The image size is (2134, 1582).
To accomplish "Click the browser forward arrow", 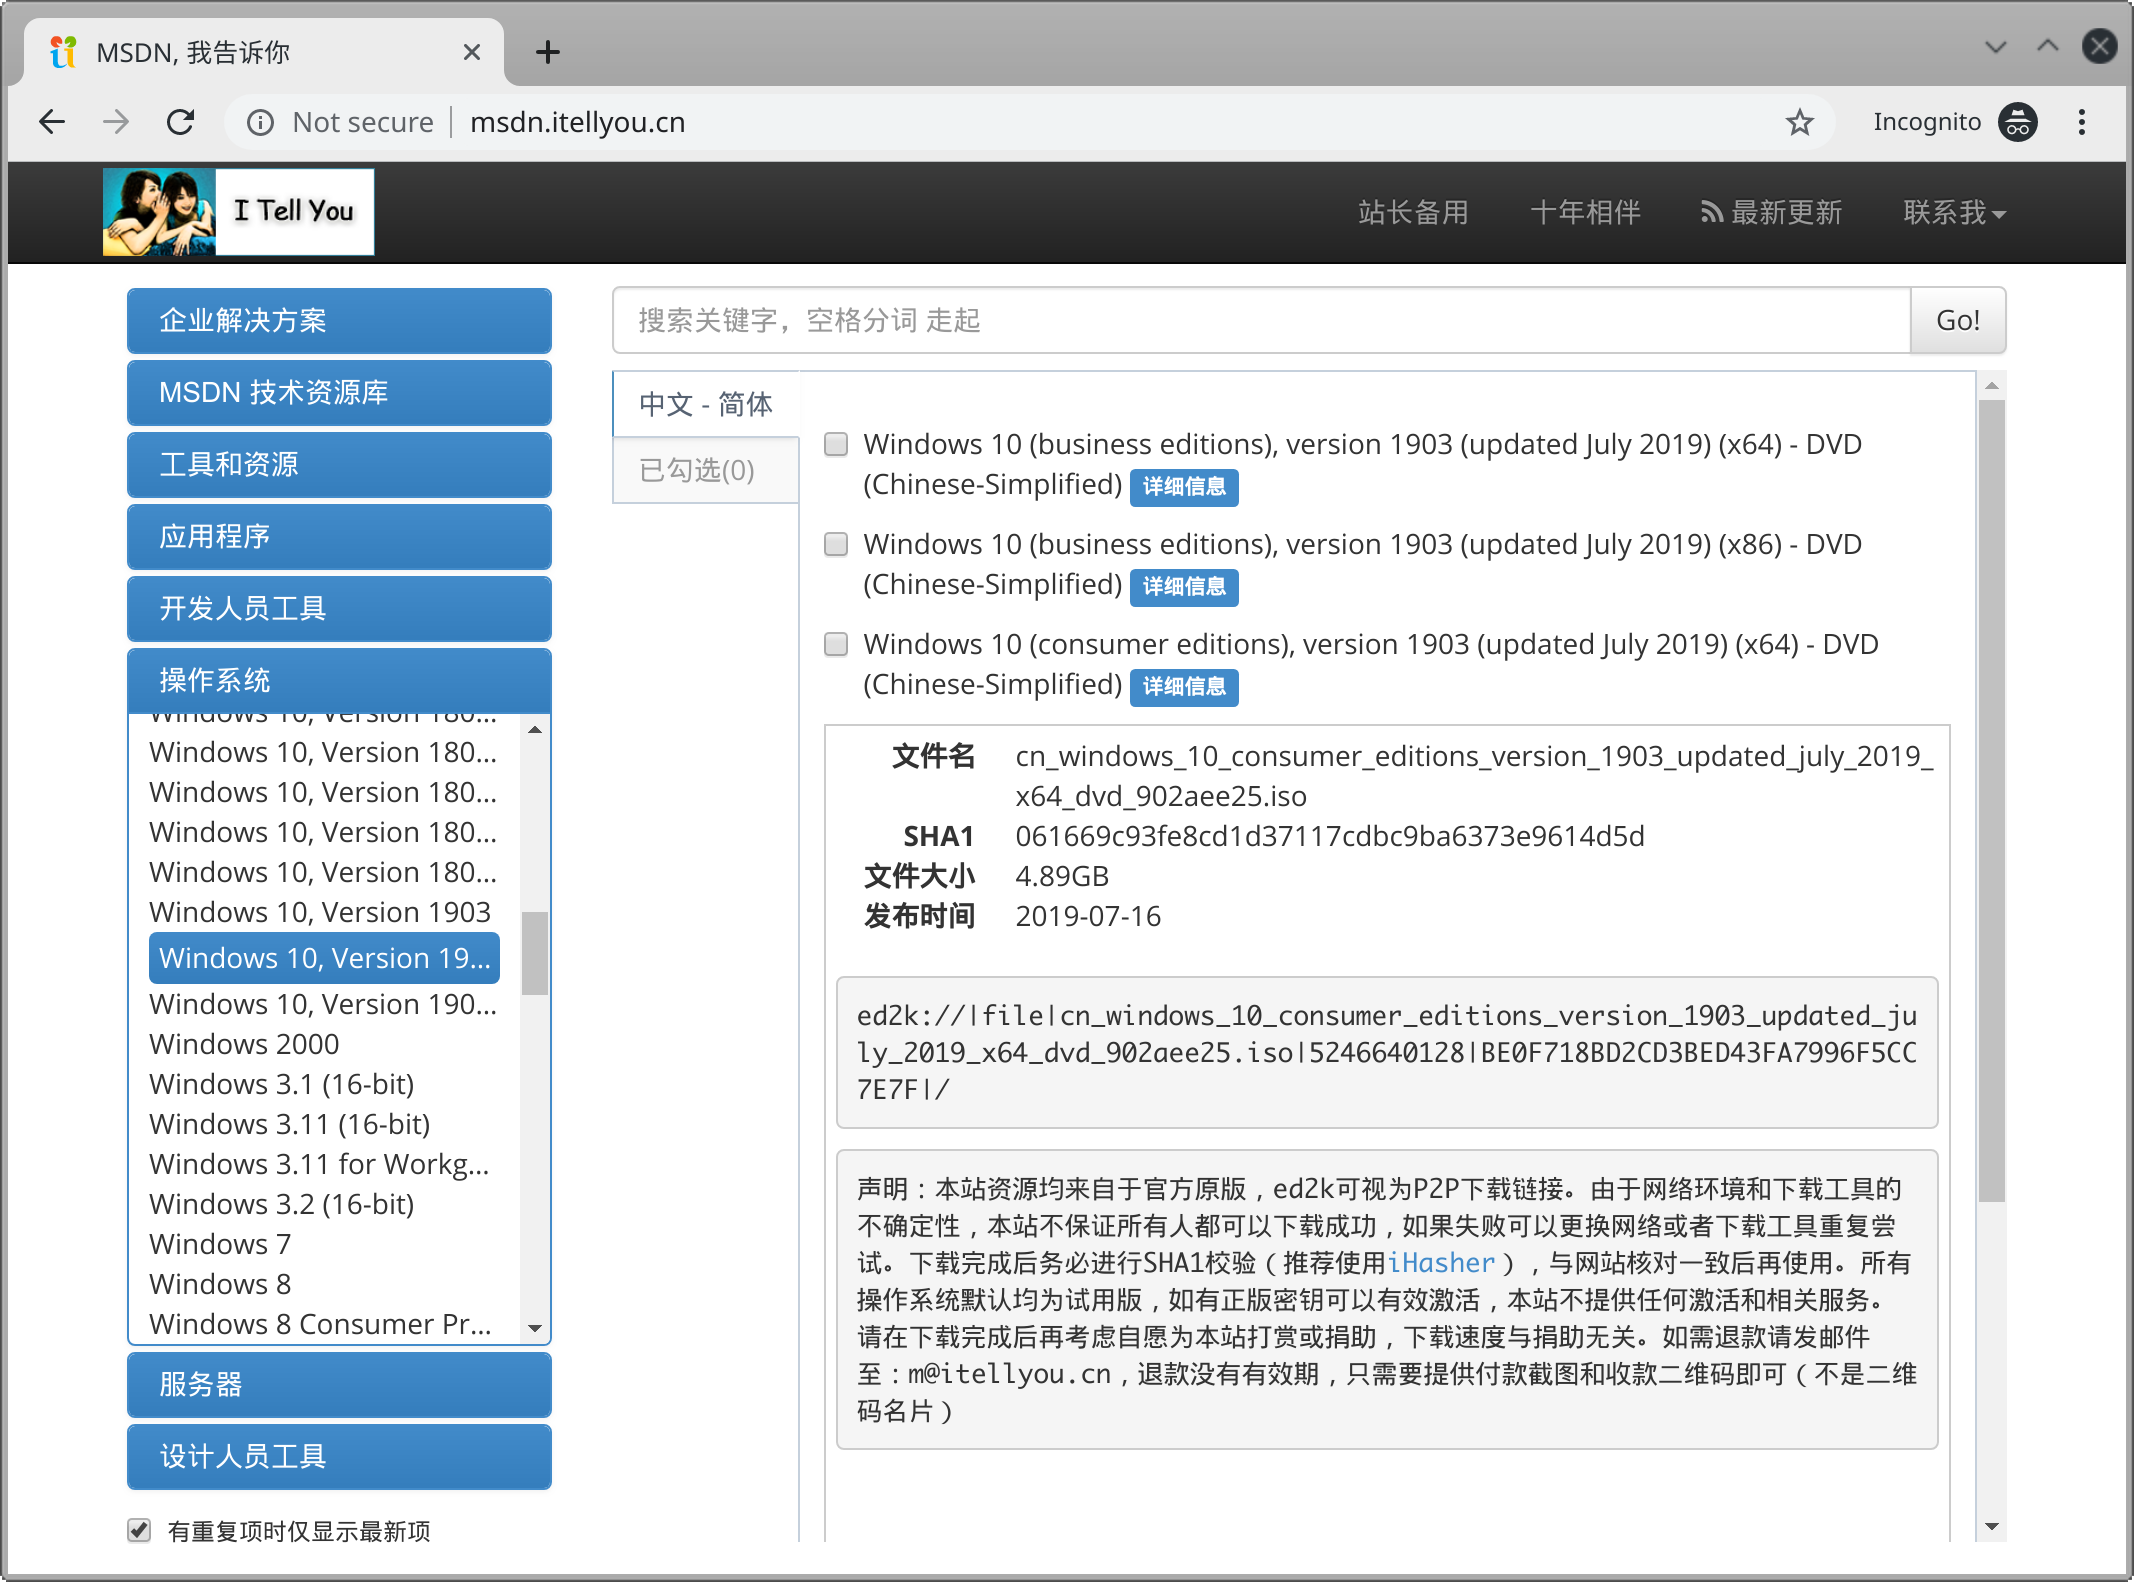I will (116, 122).
